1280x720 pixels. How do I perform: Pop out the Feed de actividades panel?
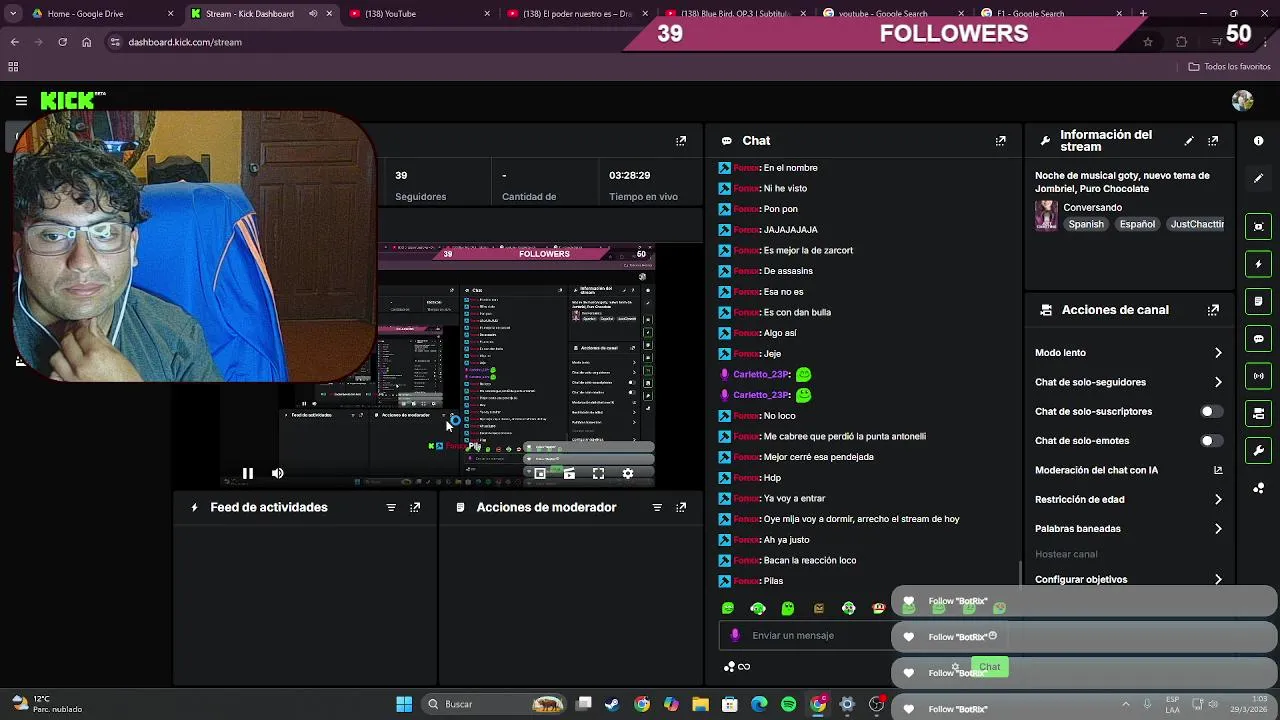point(415,507)
